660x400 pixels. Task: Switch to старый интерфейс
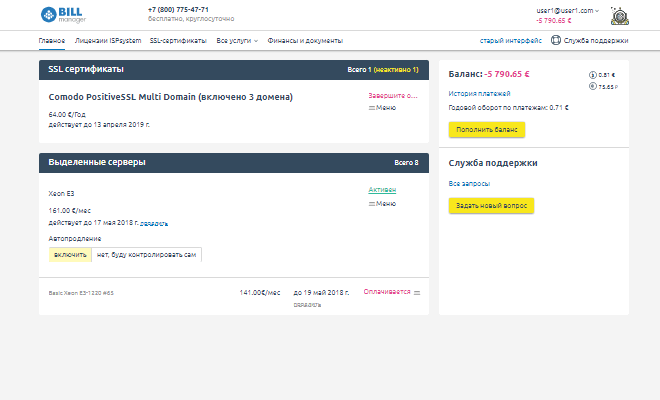tap(511, 41)
